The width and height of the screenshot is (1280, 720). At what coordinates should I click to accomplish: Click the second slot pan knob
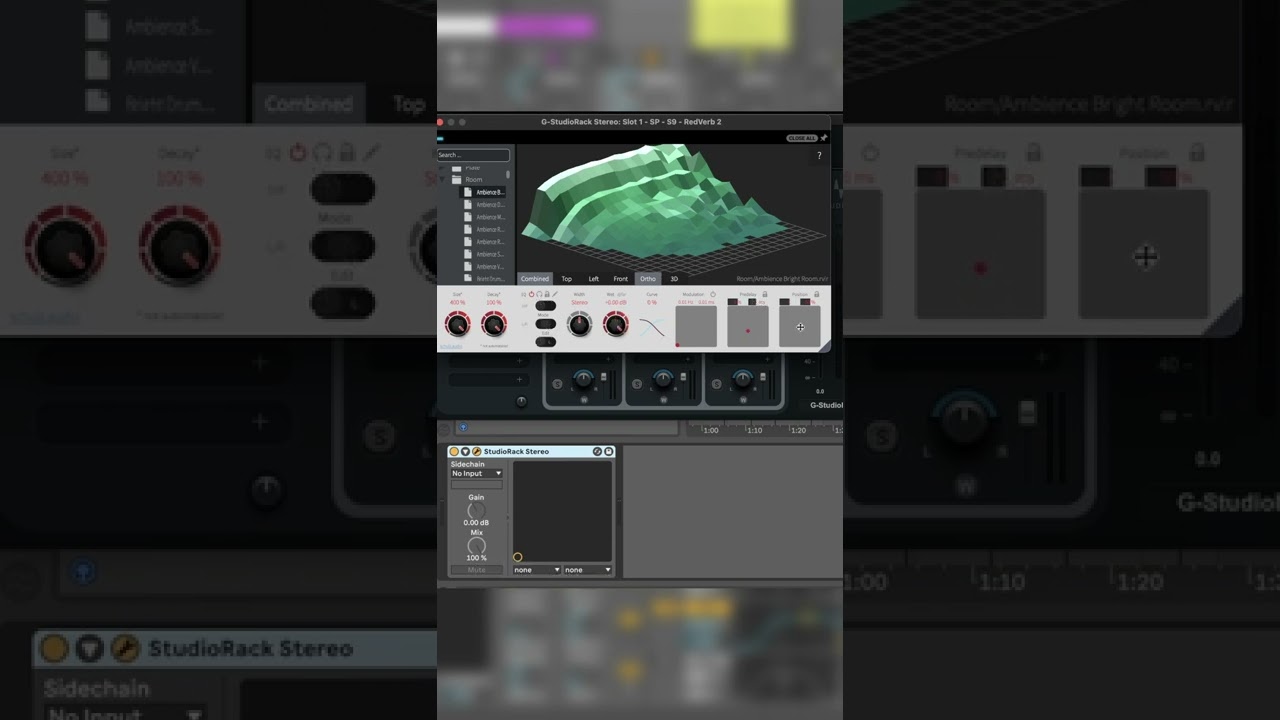663,379
